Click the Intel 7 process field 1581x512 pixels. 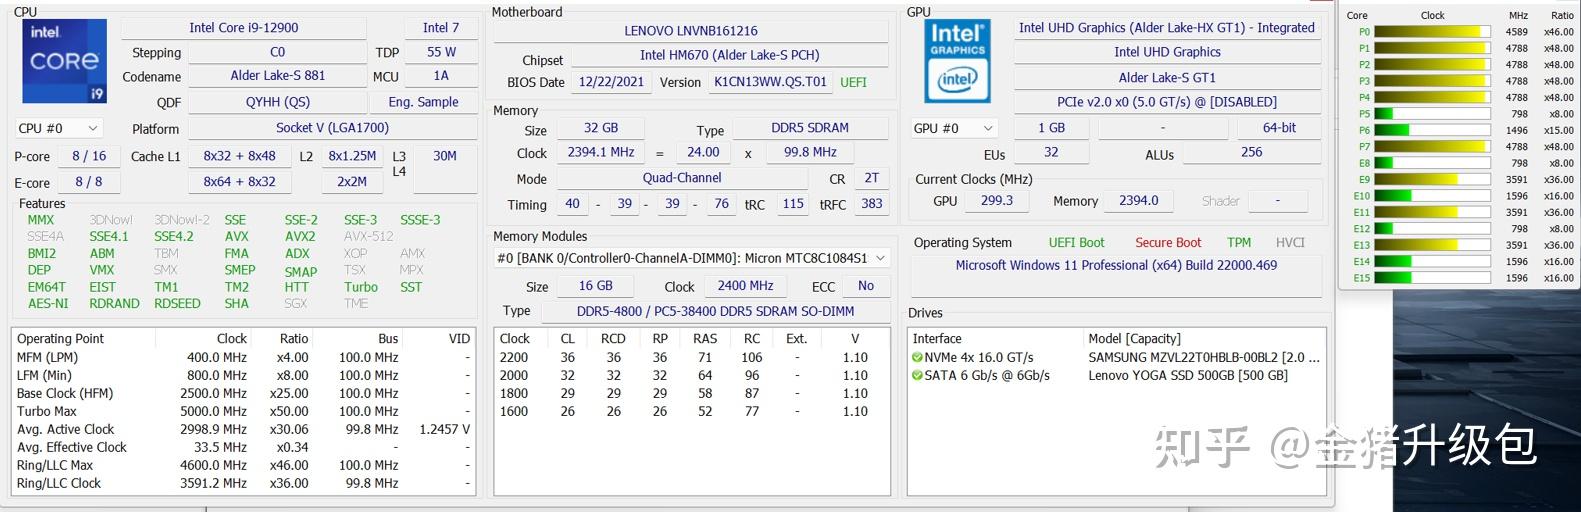point(441,28)
